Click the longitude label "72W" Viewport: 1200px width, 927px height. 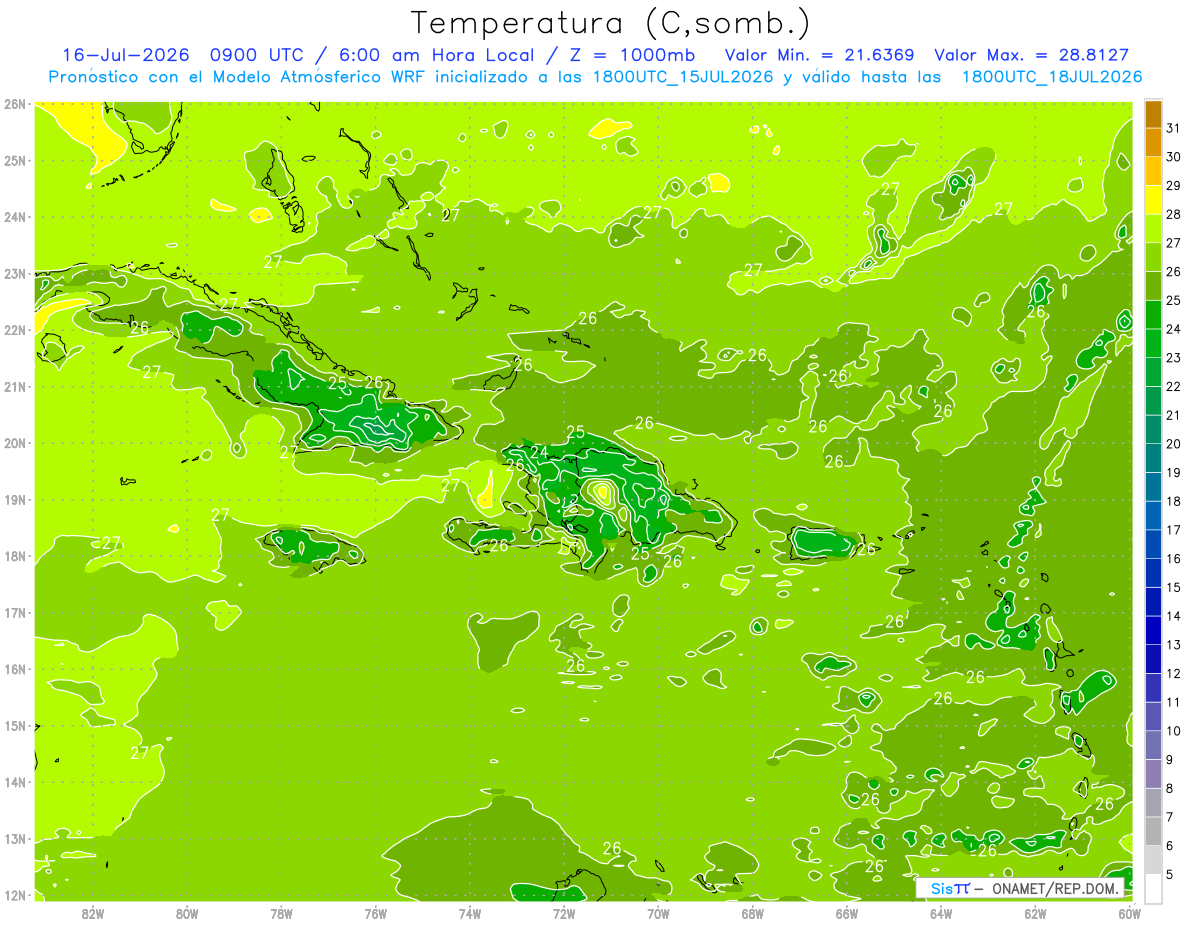click(564, 913)
